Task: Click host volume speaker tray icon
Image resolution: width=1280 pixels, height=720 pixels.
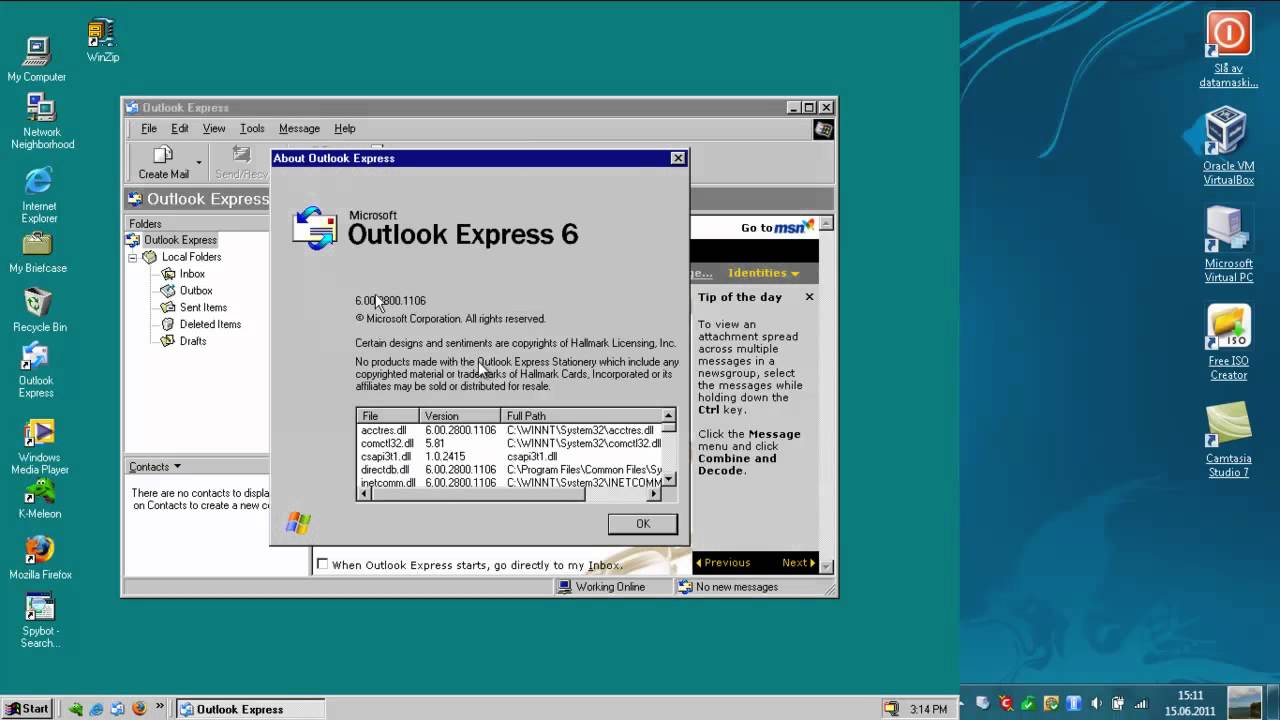Action: pos(1096,703)
